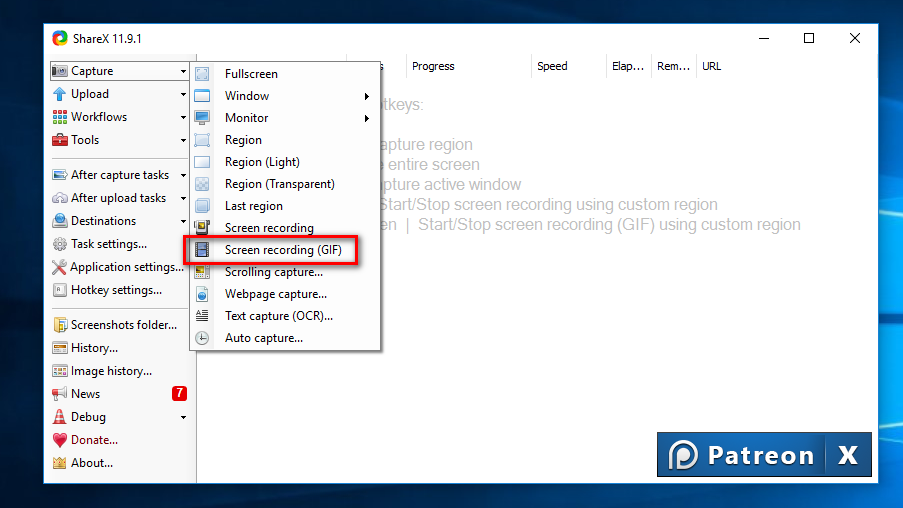Choose Scrolling capture... menu entry

(x=285, y=272)
